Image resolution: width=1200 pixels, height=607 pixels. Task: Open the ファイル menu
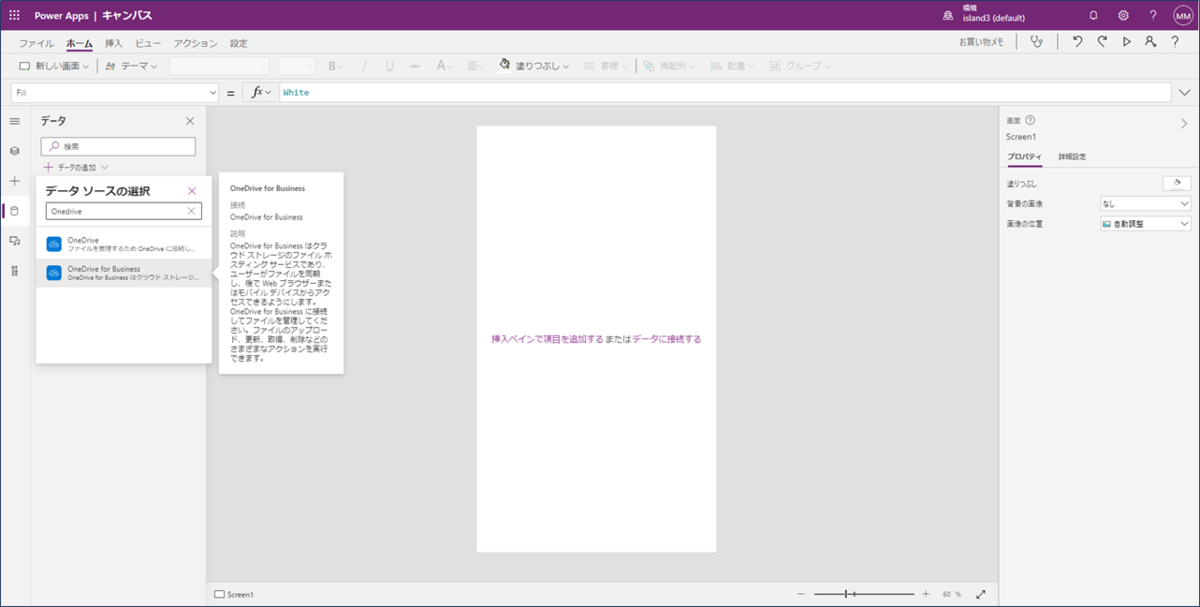pos(36,43)
